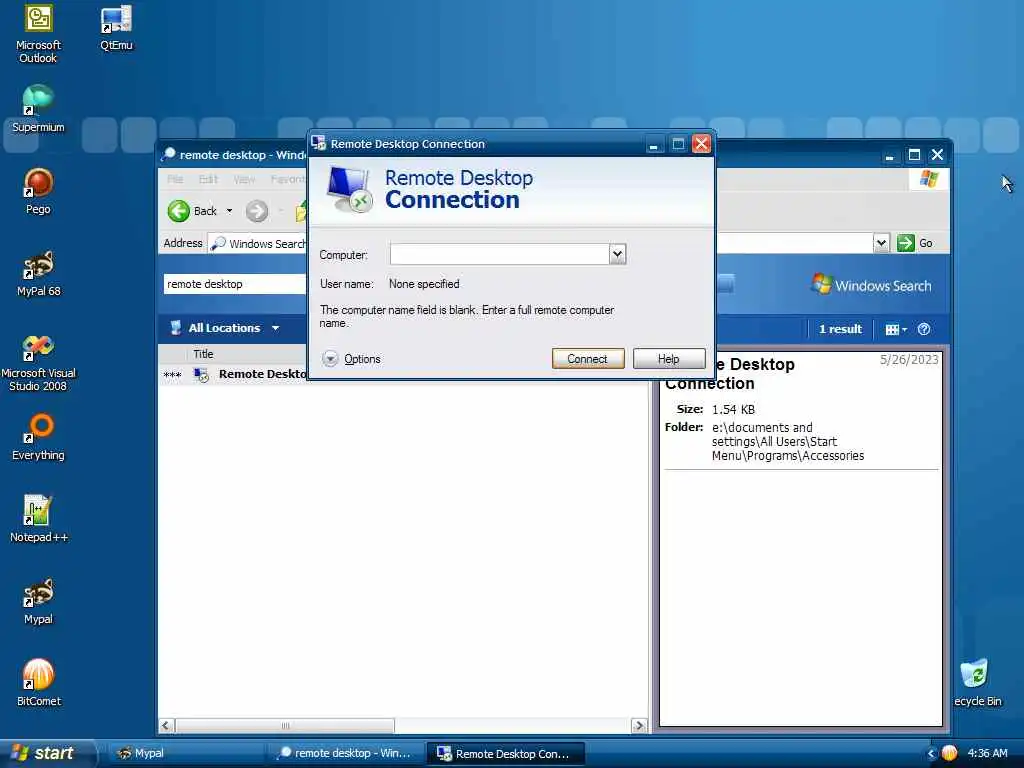This screenshot has height=768, width=1024.
Task: Open the Windows start button
Action: tap(46, 753)
